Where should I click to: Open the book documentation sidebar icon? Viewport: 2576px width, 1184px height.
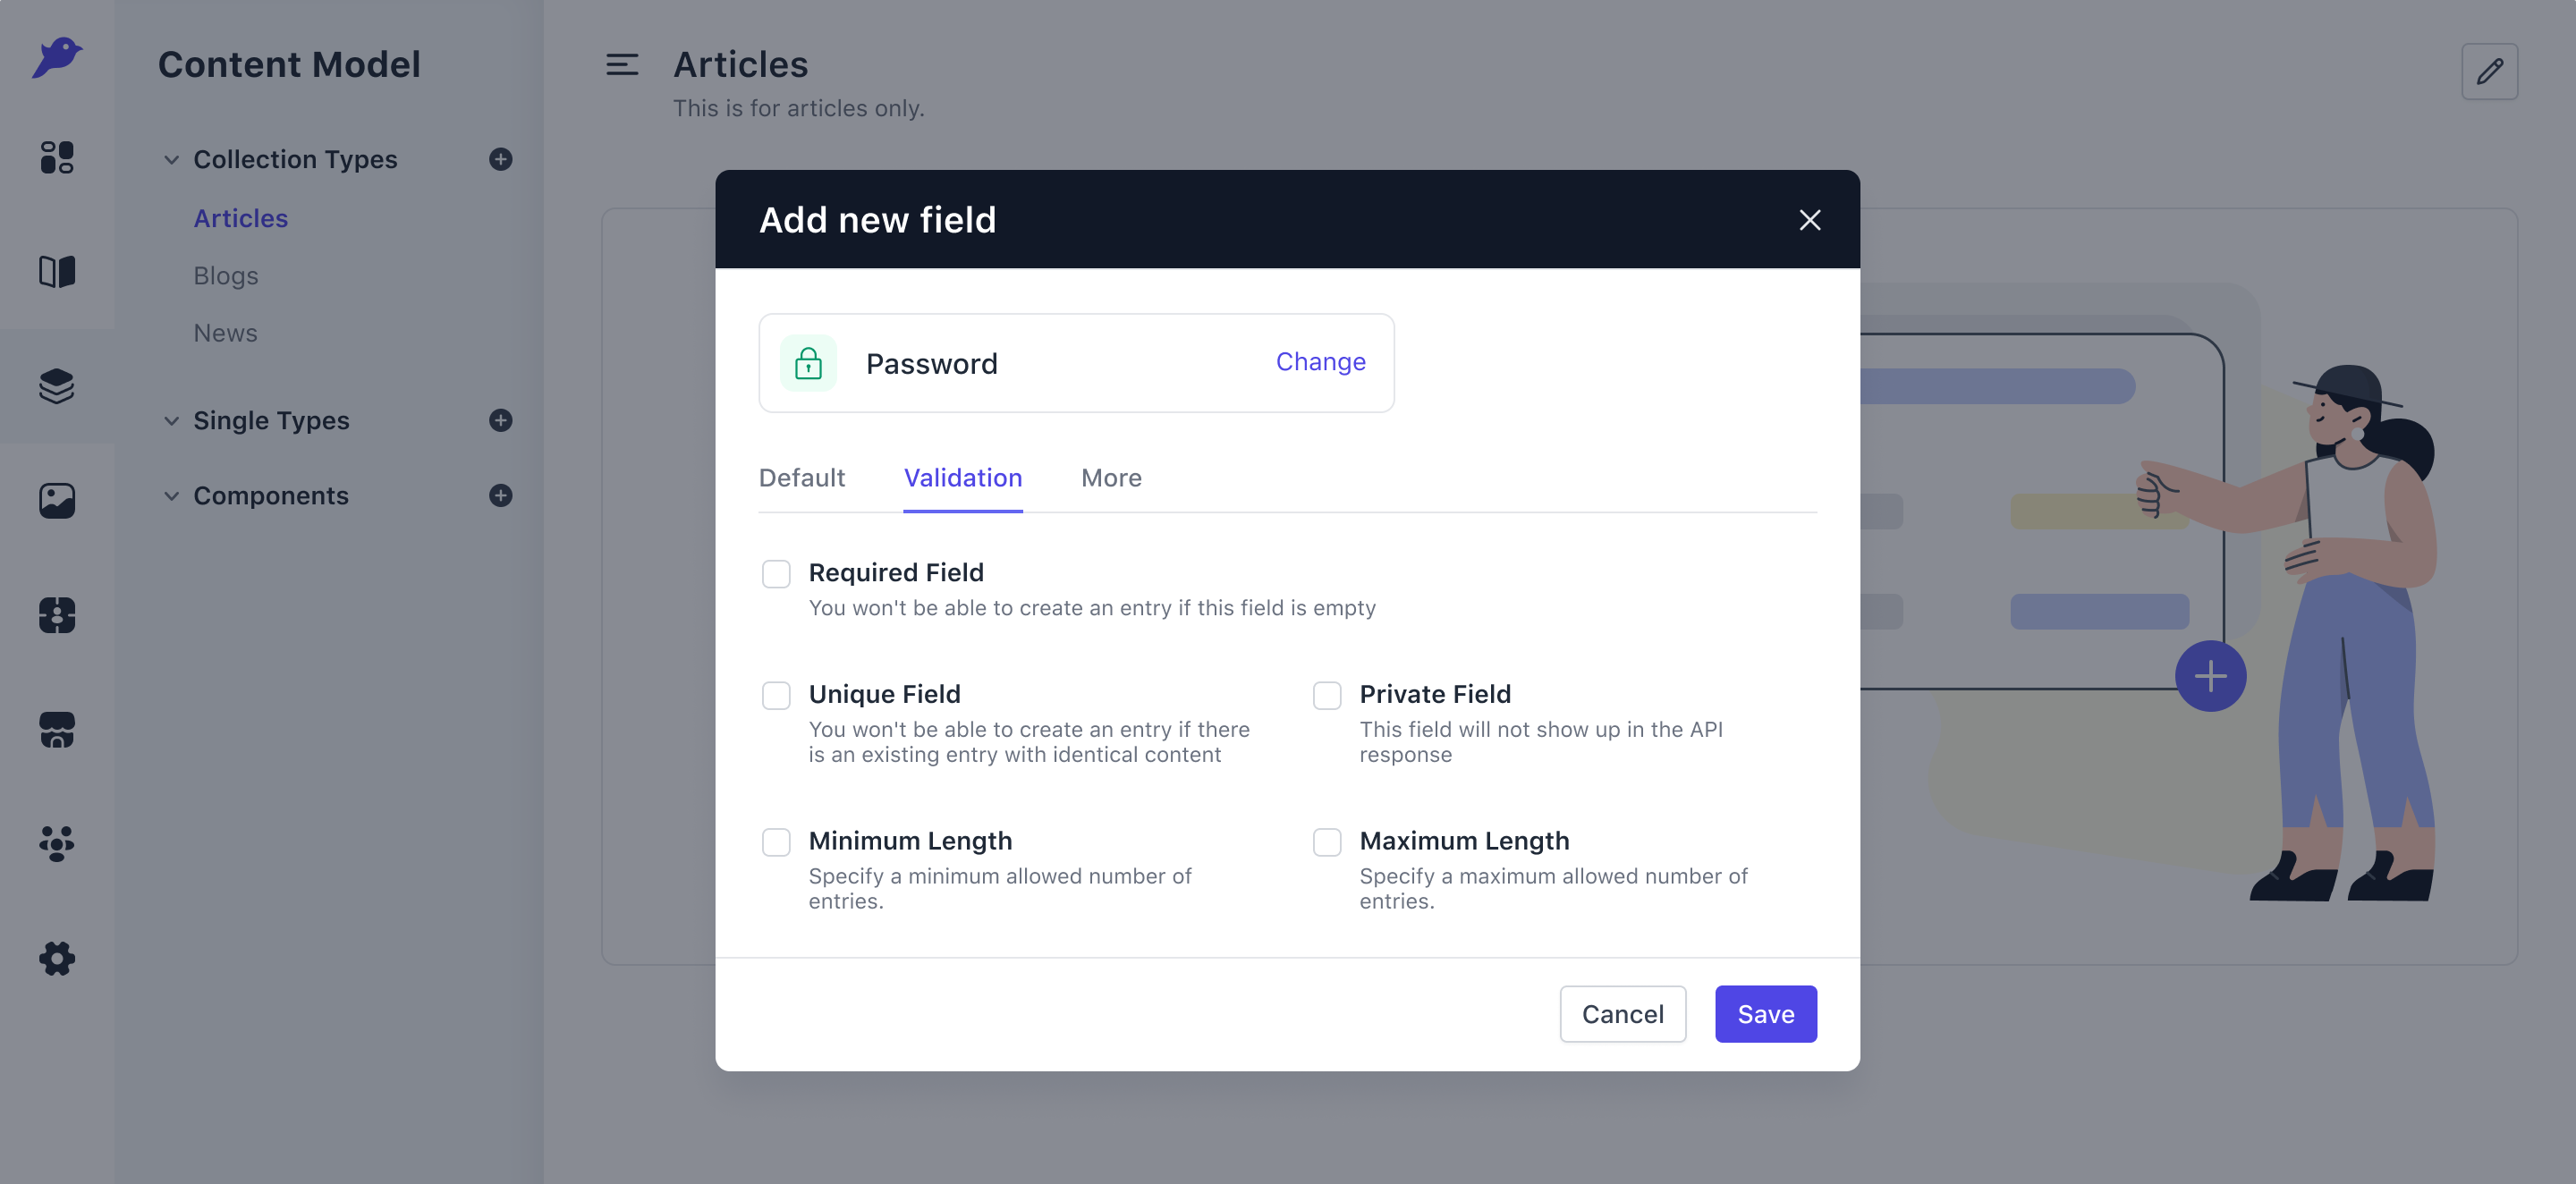tap(57, 271)
